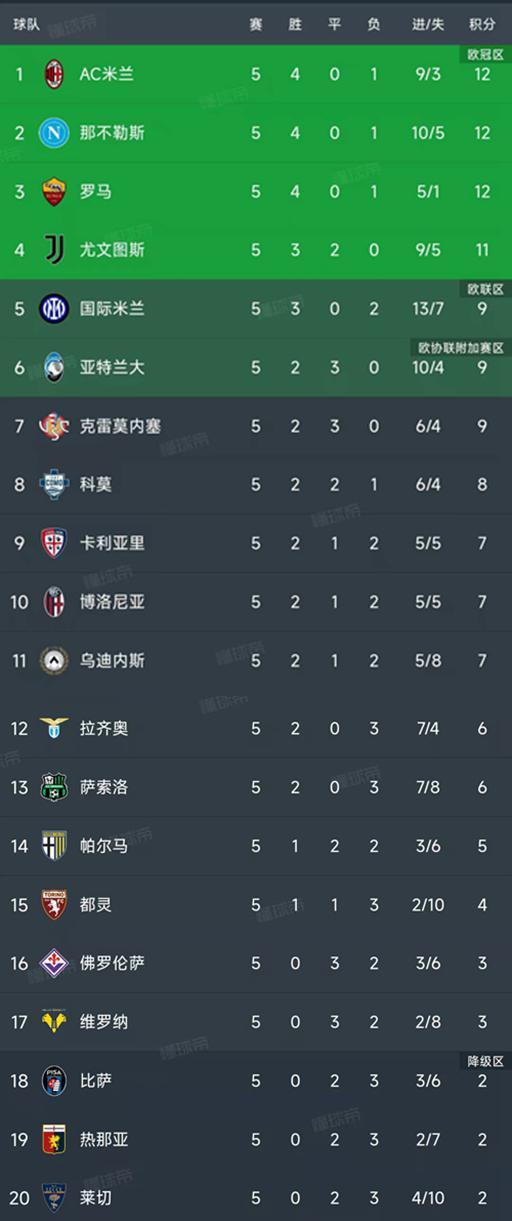The image size is (512, 1221).
Task: Click the 球队 column header
Action: pyautogui.click(x=27, y=24)
